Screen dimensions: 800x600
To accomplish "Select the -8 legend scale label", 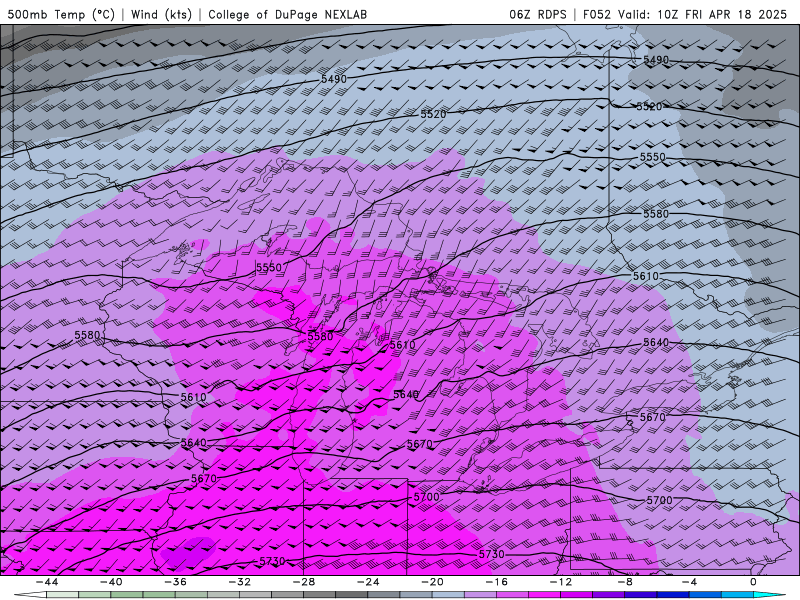I will (x=625, y=582).
